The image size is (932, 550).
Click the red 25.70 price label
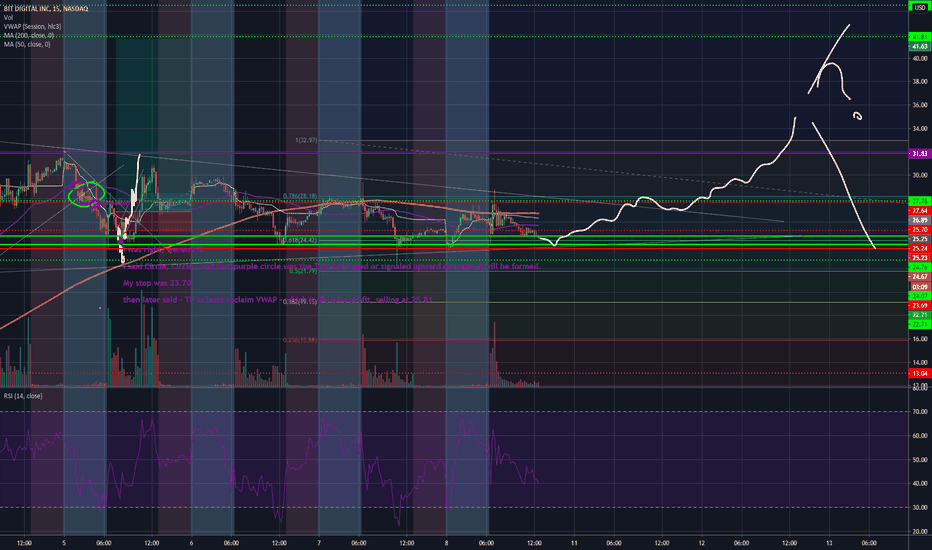point(920,230)
